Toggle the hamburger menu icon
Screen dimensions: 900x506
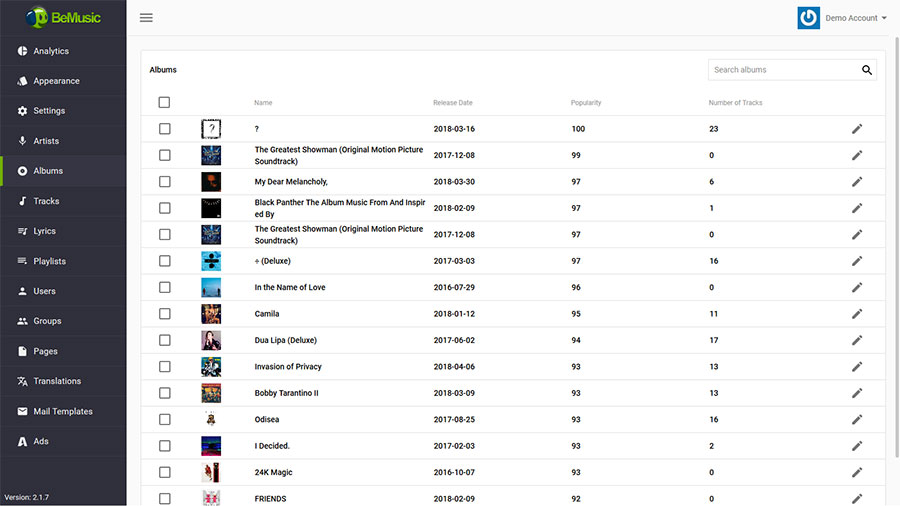tap(146, 18)
